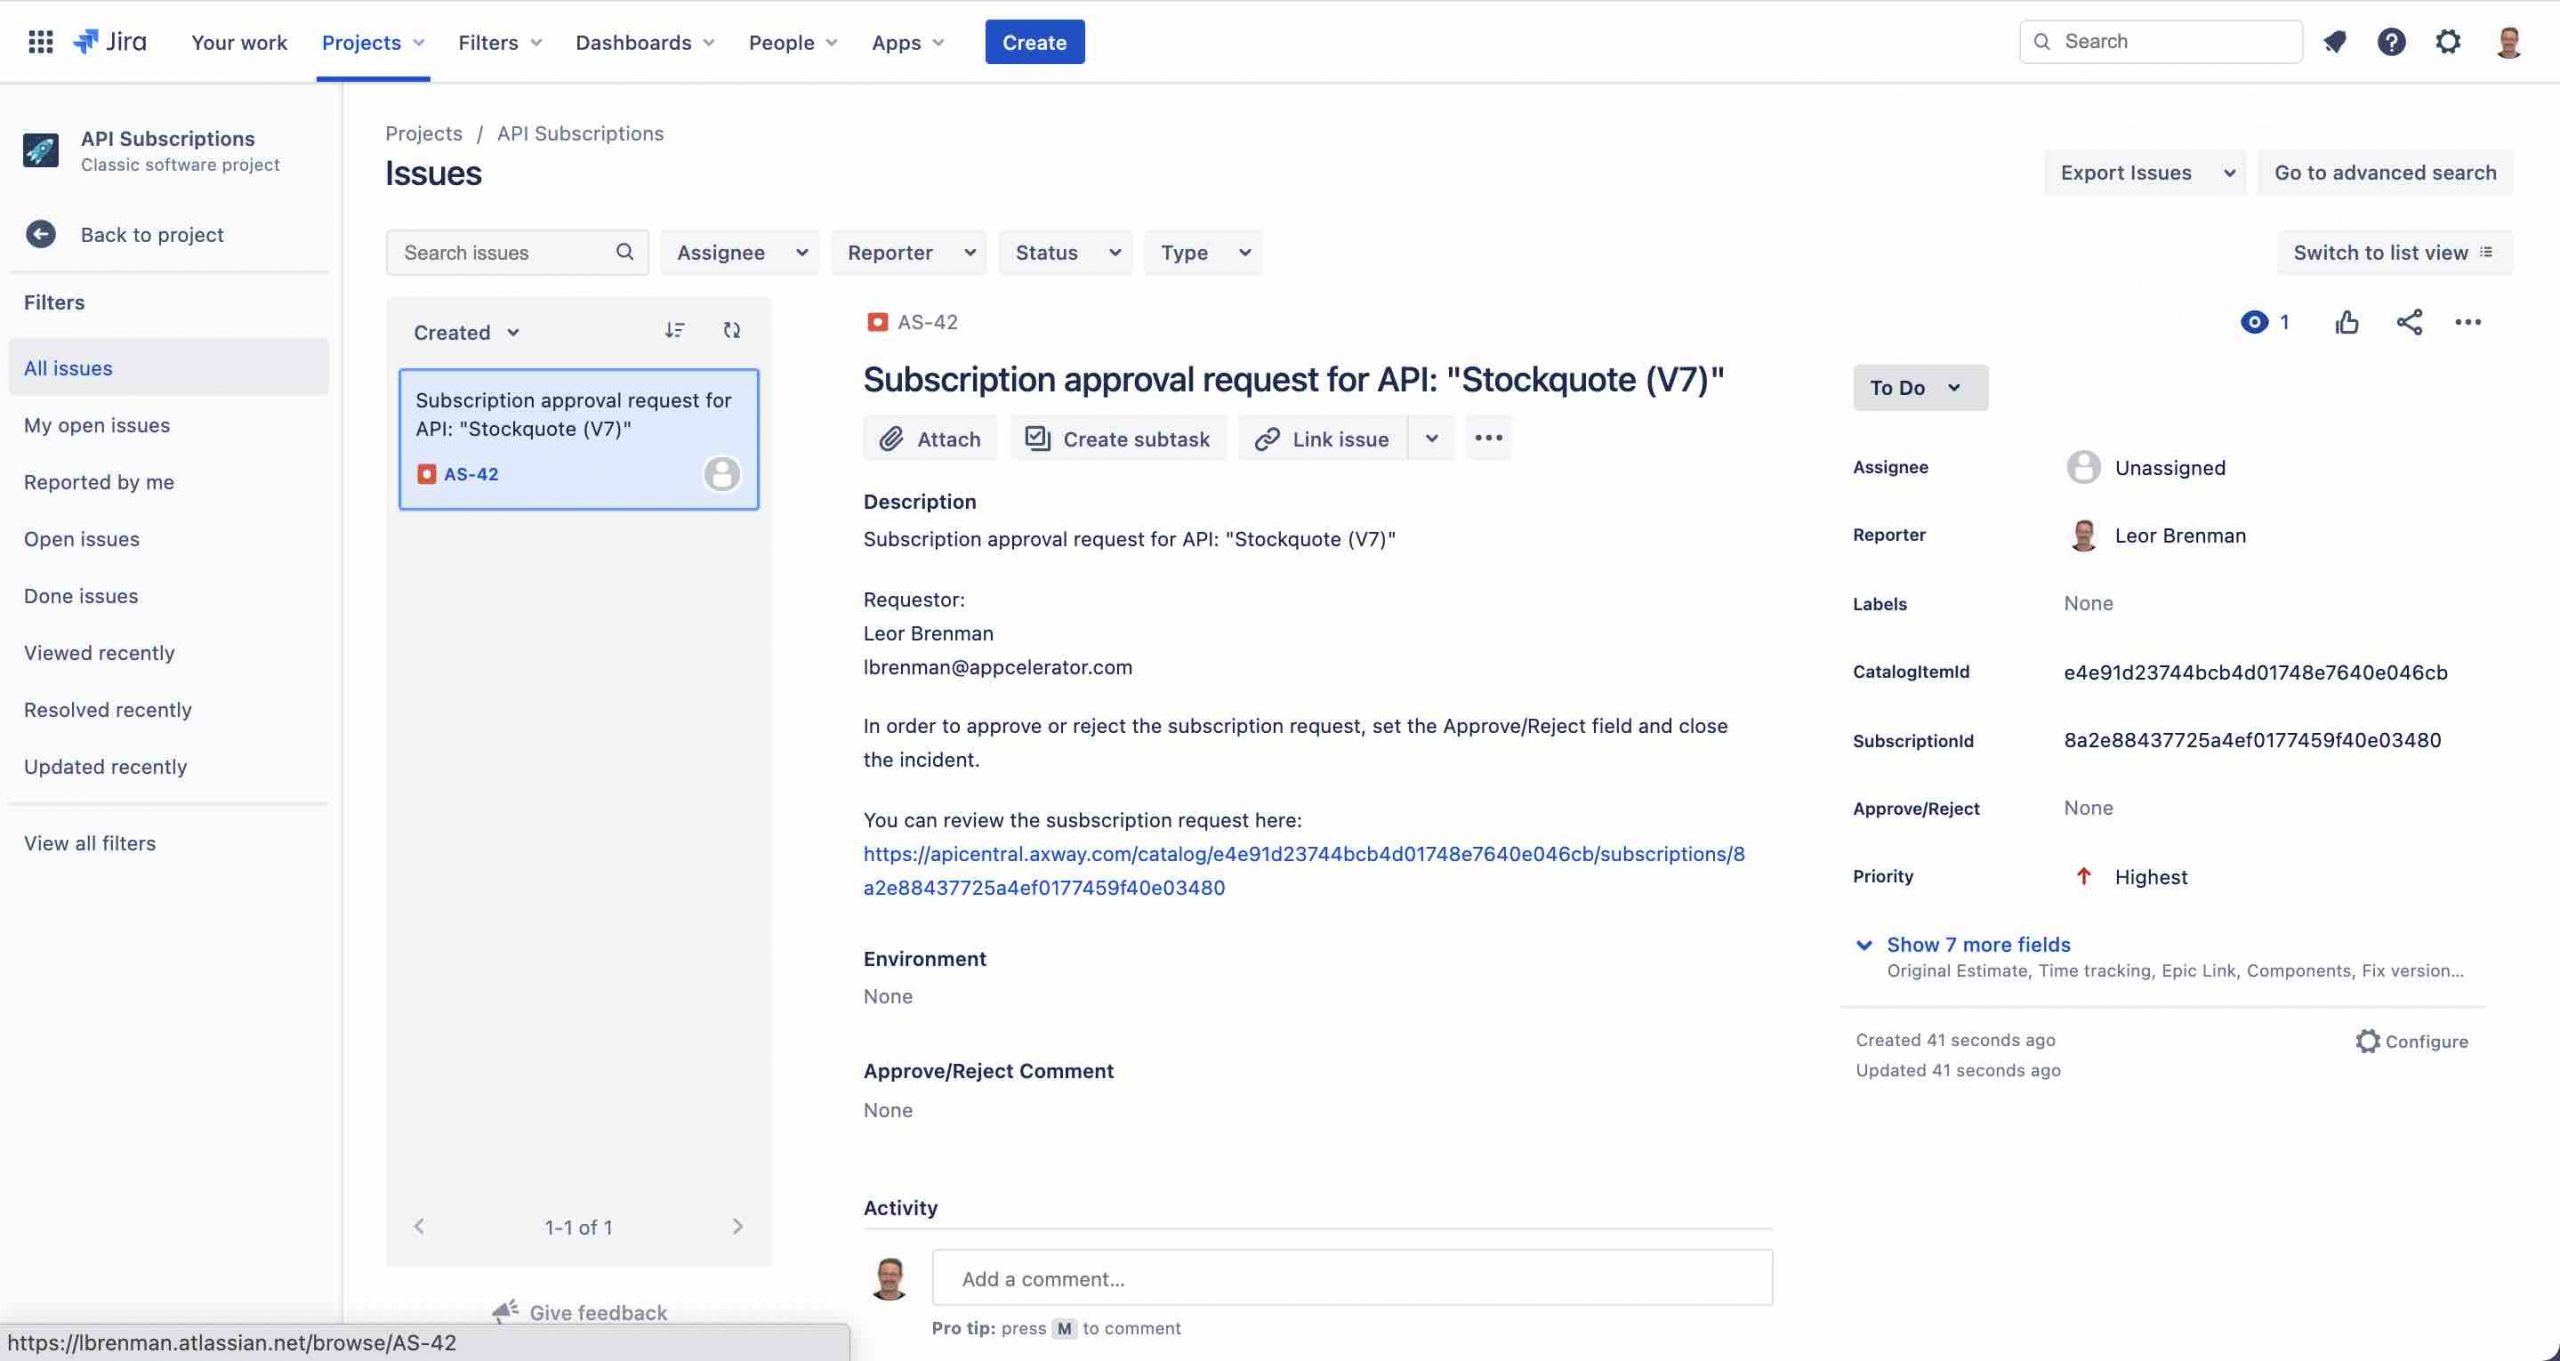Open the Link issue dropdown arrow
Image resolution: width=2560 pixels, height=1361 pixels.
pos(1431,438)
